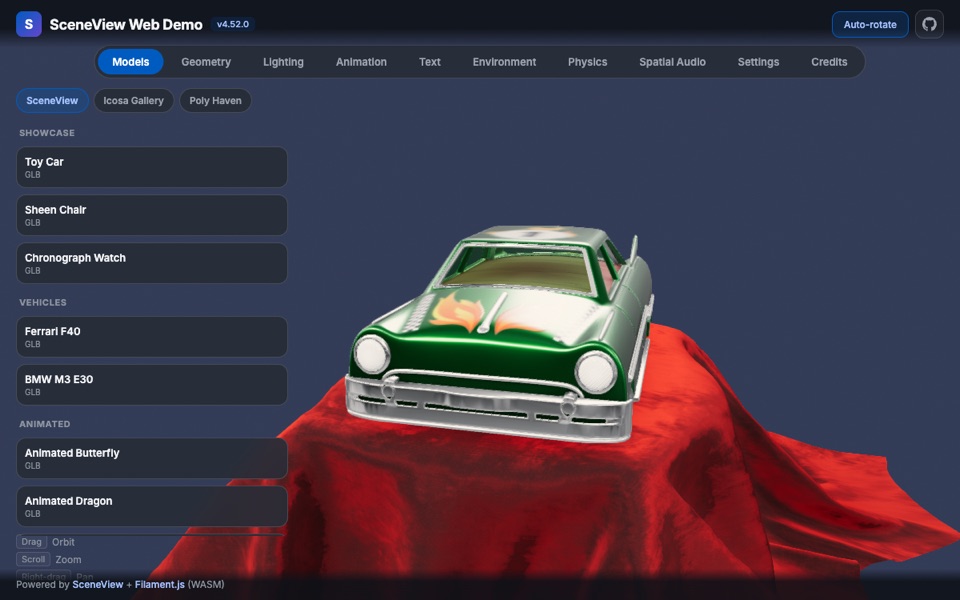Load the Sheen Chair model

pos(152,215)
